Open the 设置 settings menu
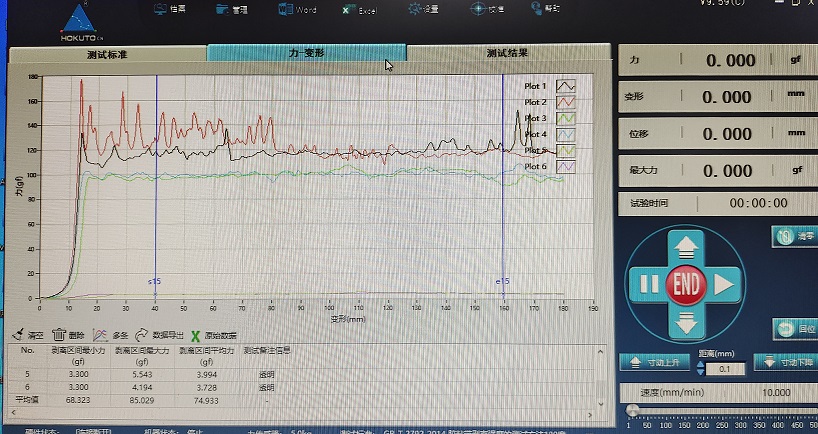Screen dimensions: 818x434 pyautogui.click(x=424, y=9)
